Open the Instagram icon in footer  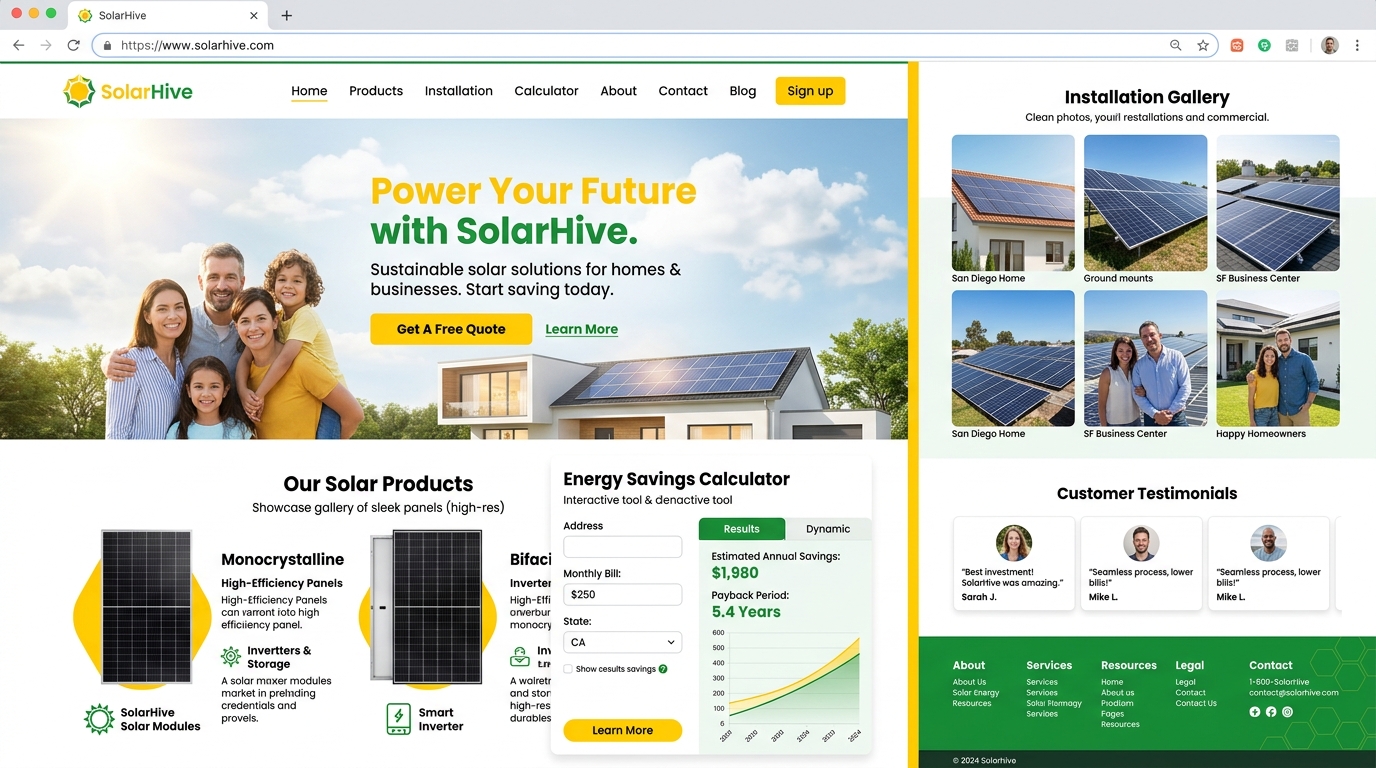tap(1287, 712)
